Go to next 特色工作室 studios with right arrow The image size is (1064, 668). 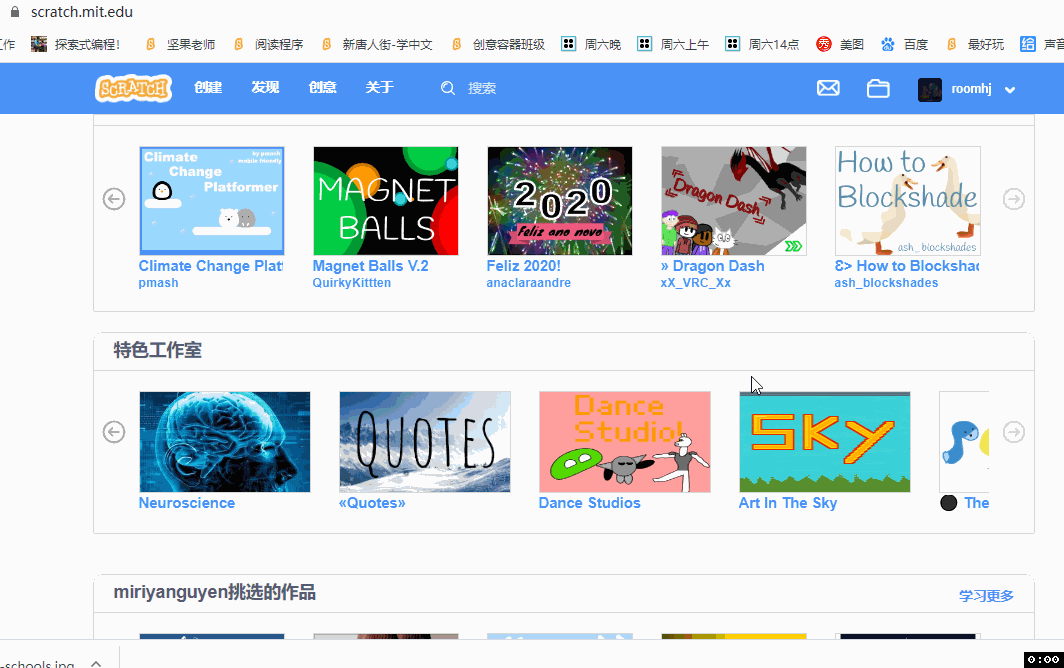click(1014, 432)
